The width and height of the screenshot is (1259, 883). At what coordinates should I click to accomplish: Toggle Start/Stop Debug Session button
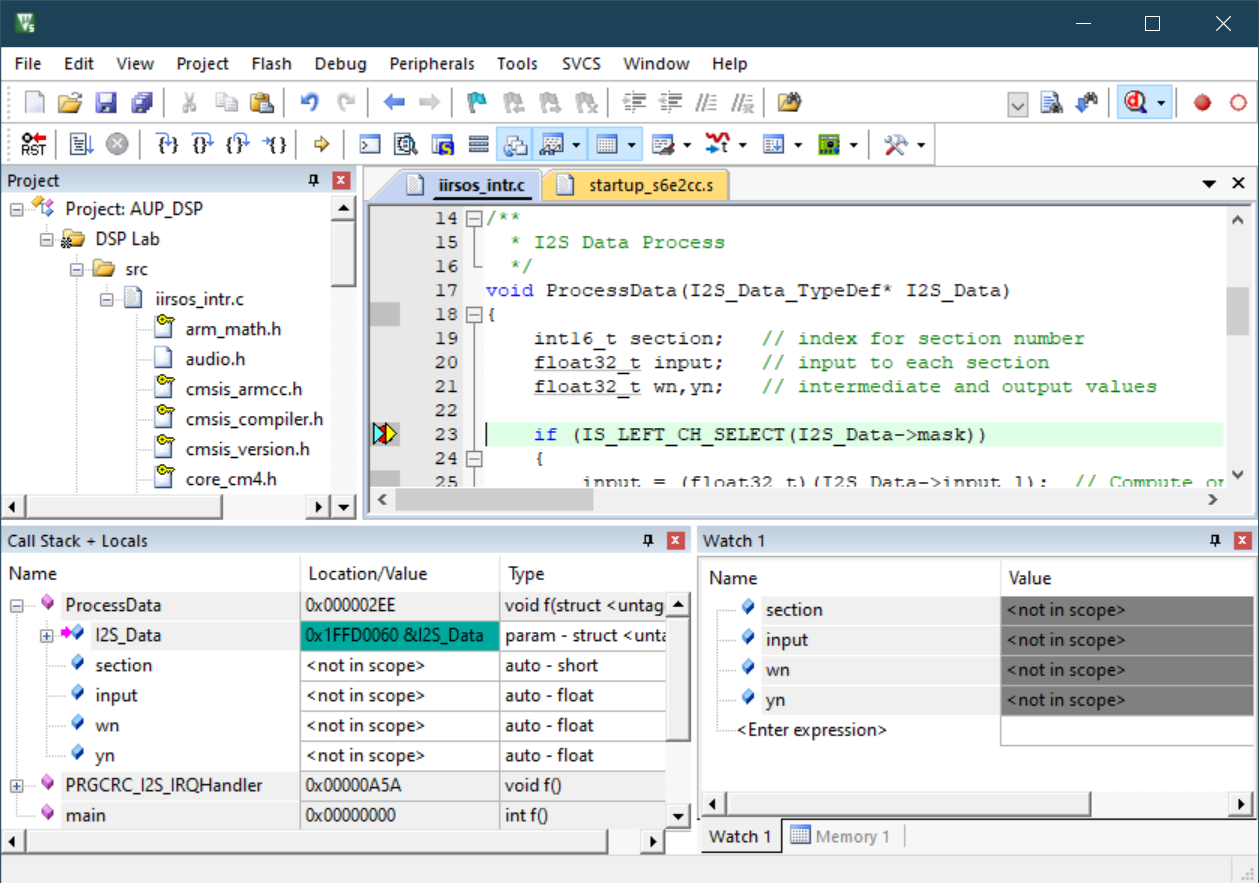[1135, 103]
